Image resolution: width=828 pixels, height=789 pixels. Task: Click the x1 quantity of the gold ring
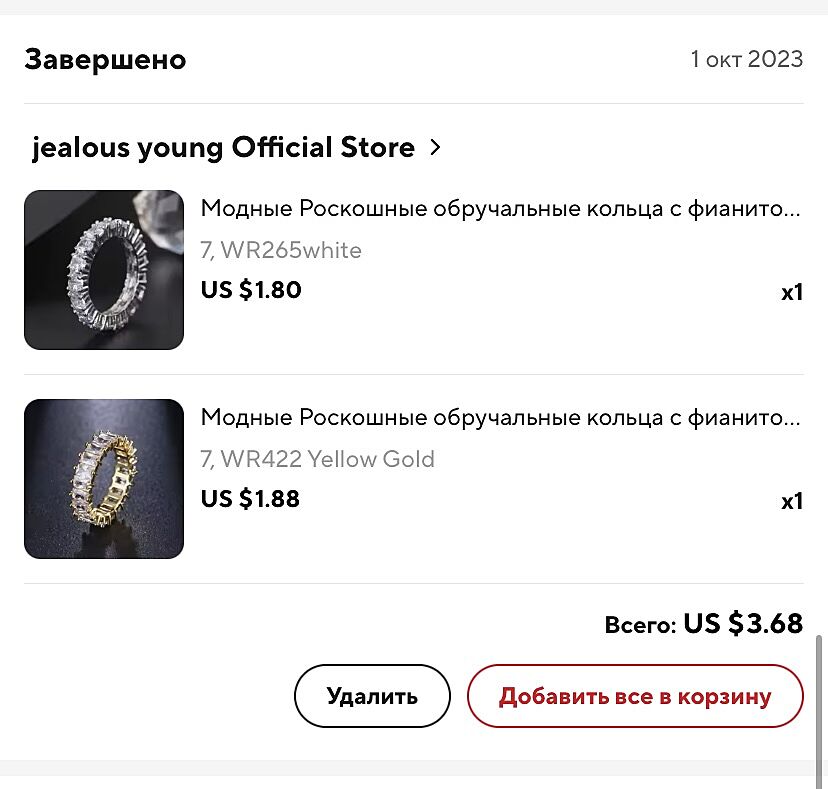[792, 501]
